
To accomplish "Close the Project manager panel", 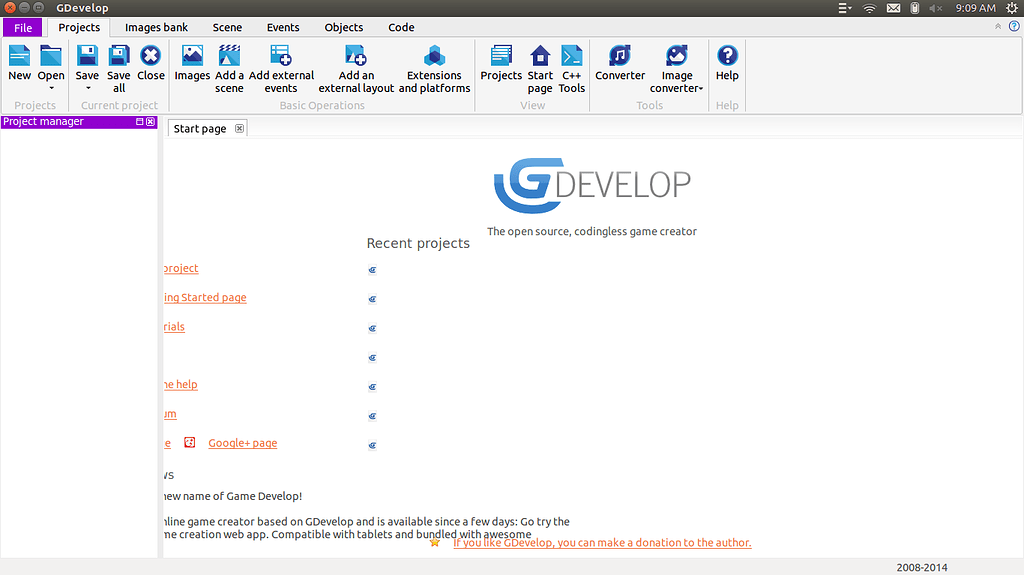I will pos(151,122).
